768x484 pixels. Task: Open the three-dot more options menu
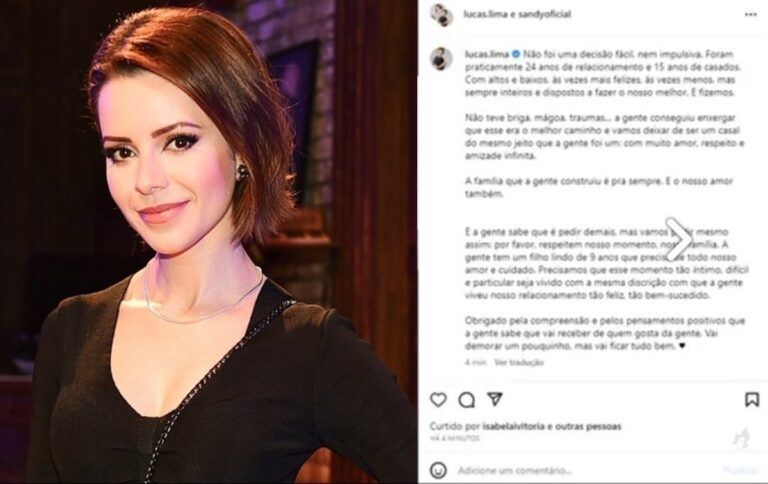pyautogui.click(x=751, y=15)
